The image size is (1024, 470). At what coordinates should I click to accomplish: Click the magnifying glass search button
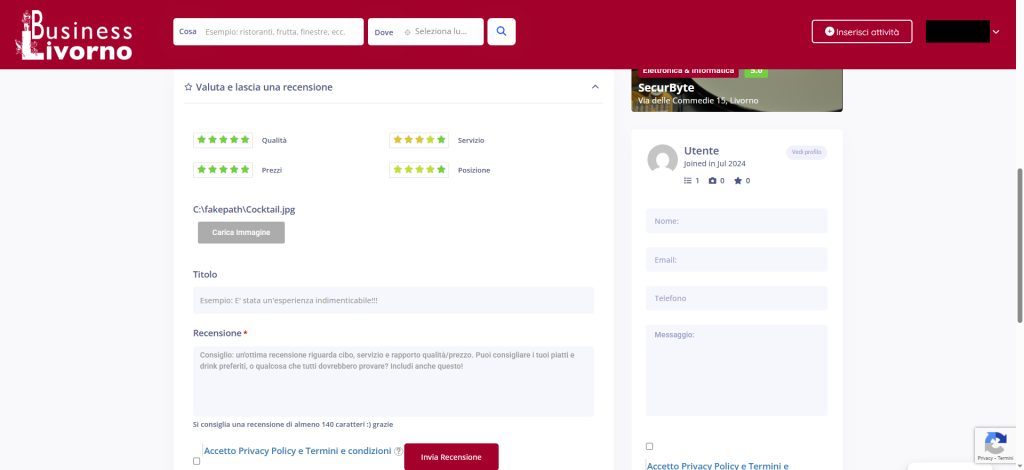[x=501, y=32]
